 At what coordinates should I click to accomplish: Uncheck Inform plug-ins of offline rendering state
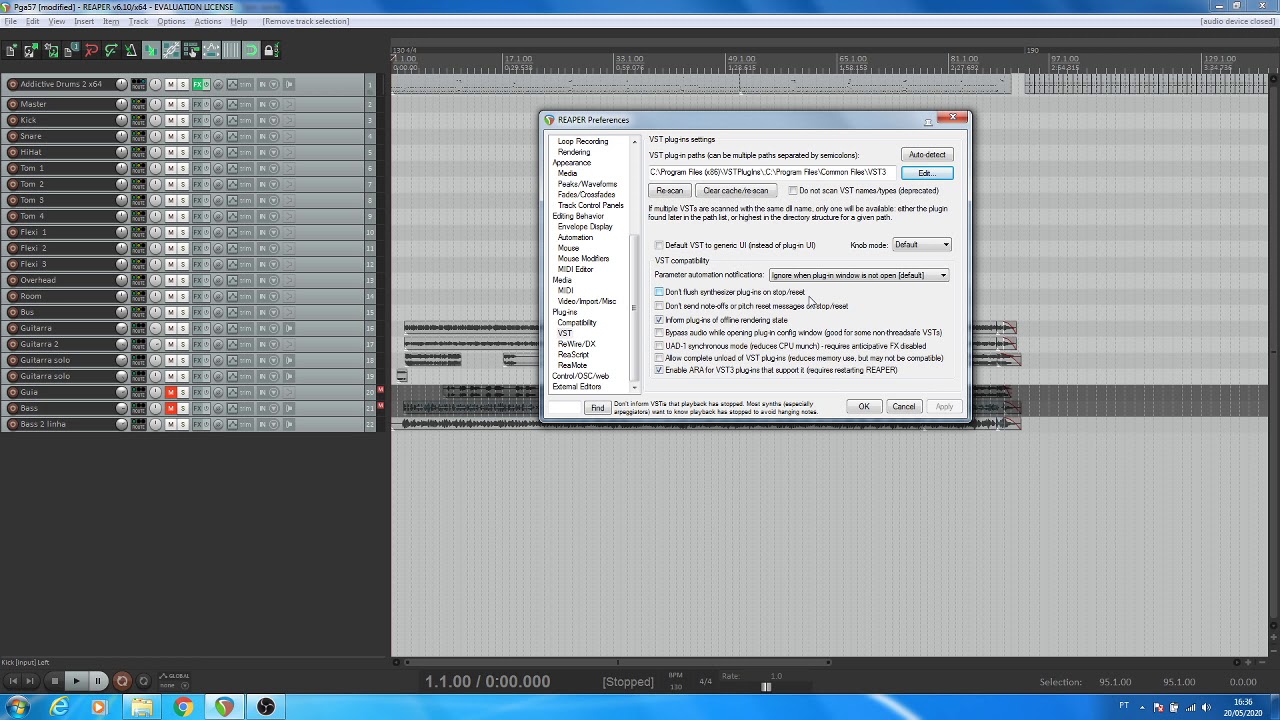659,320
